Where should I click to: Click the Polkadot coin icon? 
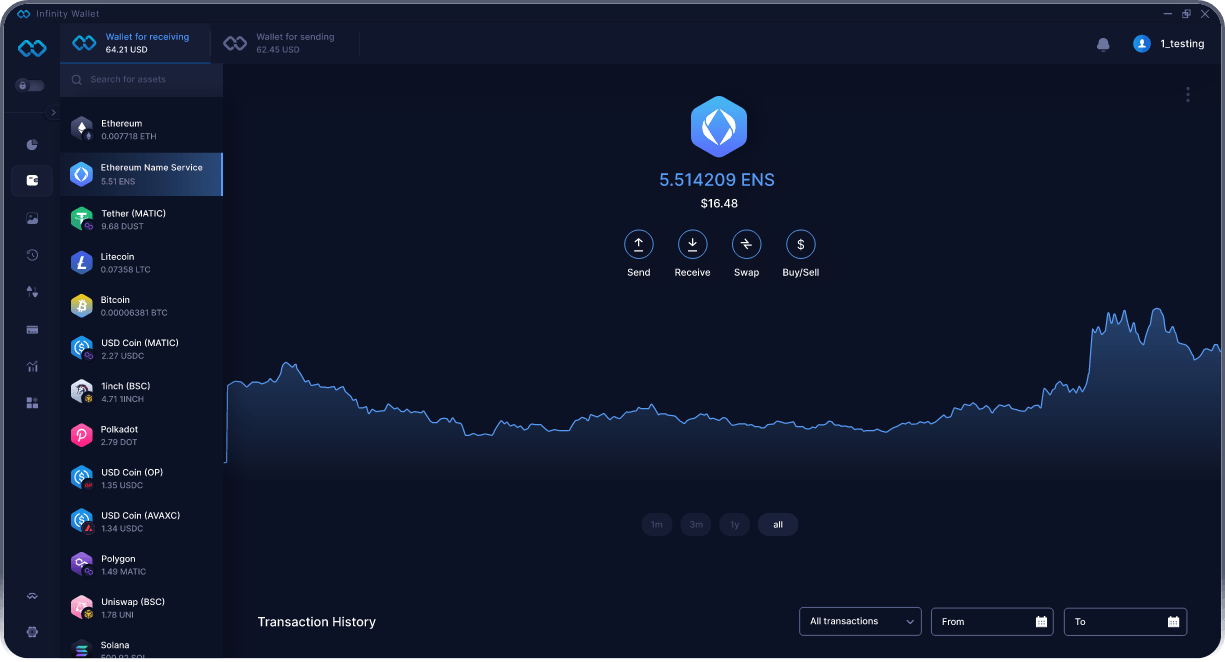tap(82, 435)
